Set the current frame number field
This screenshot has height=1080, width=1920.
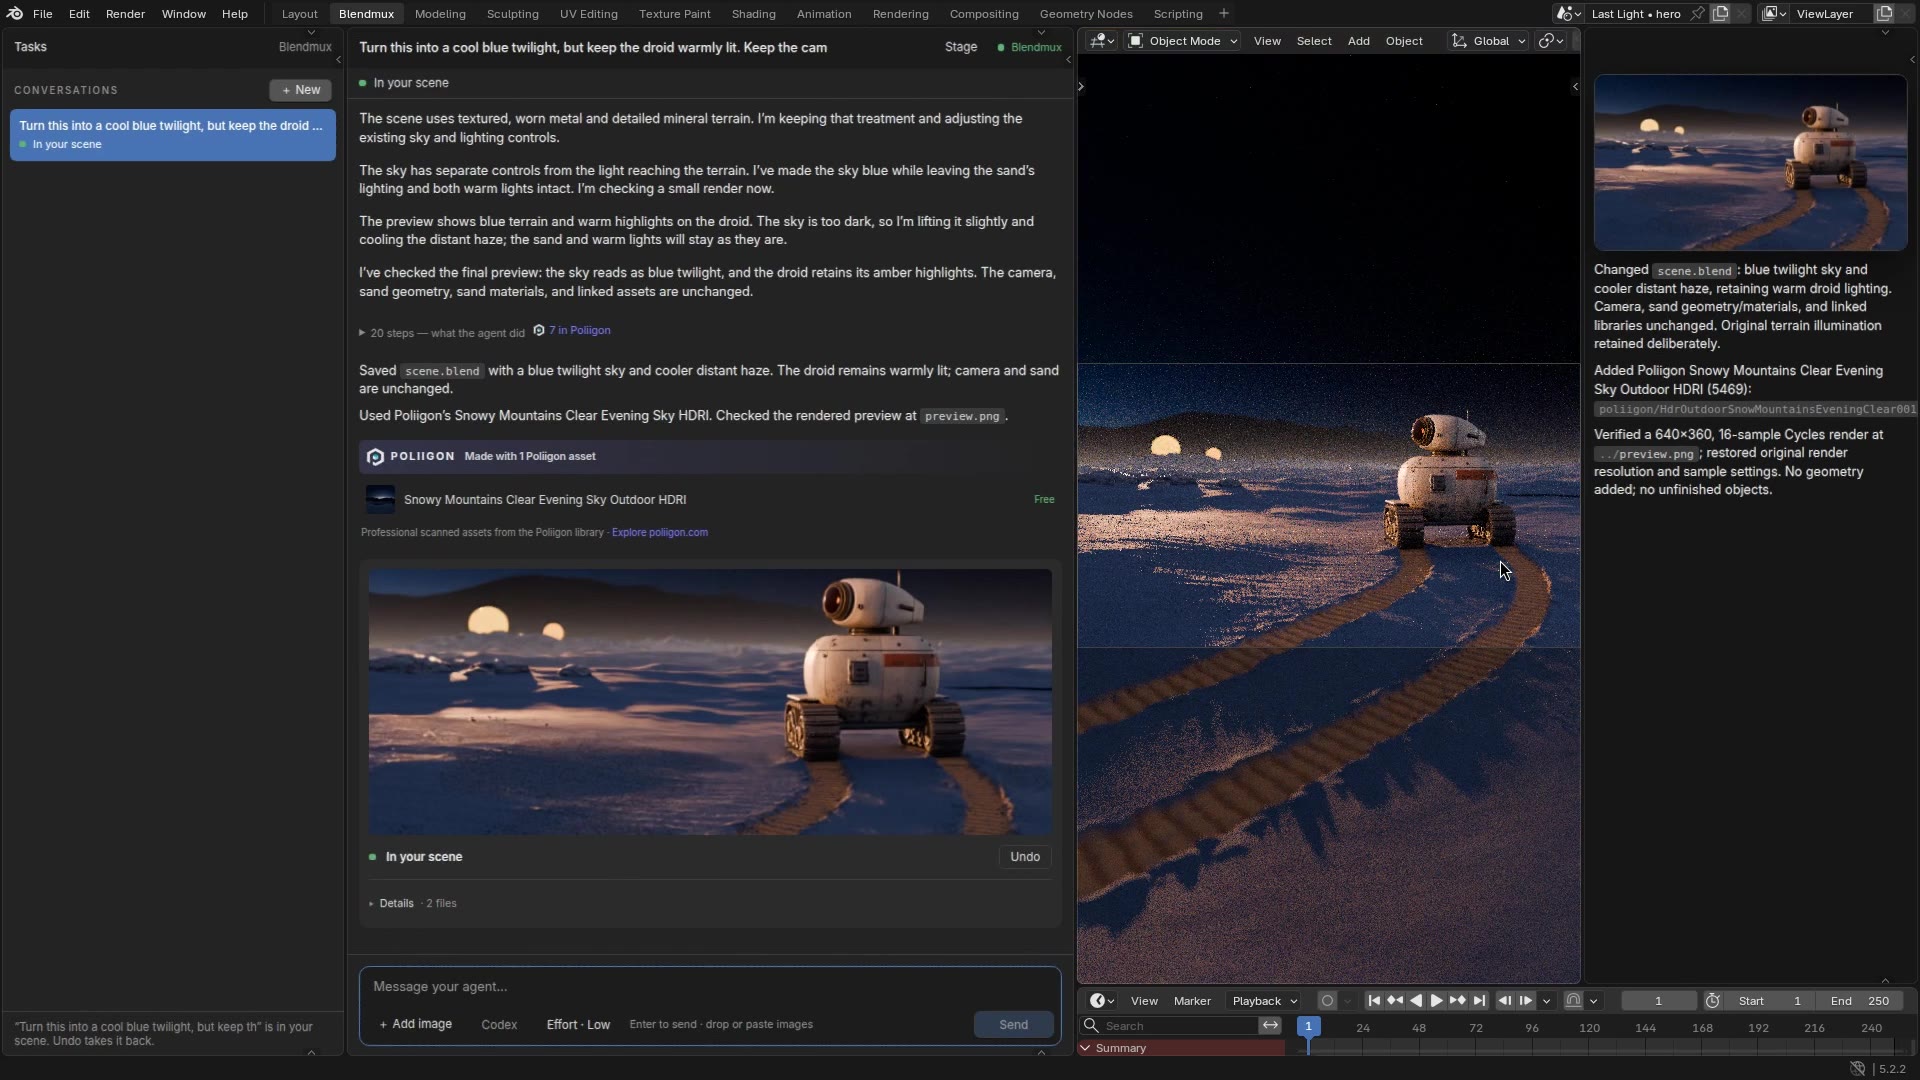tap(1658, 1001)
